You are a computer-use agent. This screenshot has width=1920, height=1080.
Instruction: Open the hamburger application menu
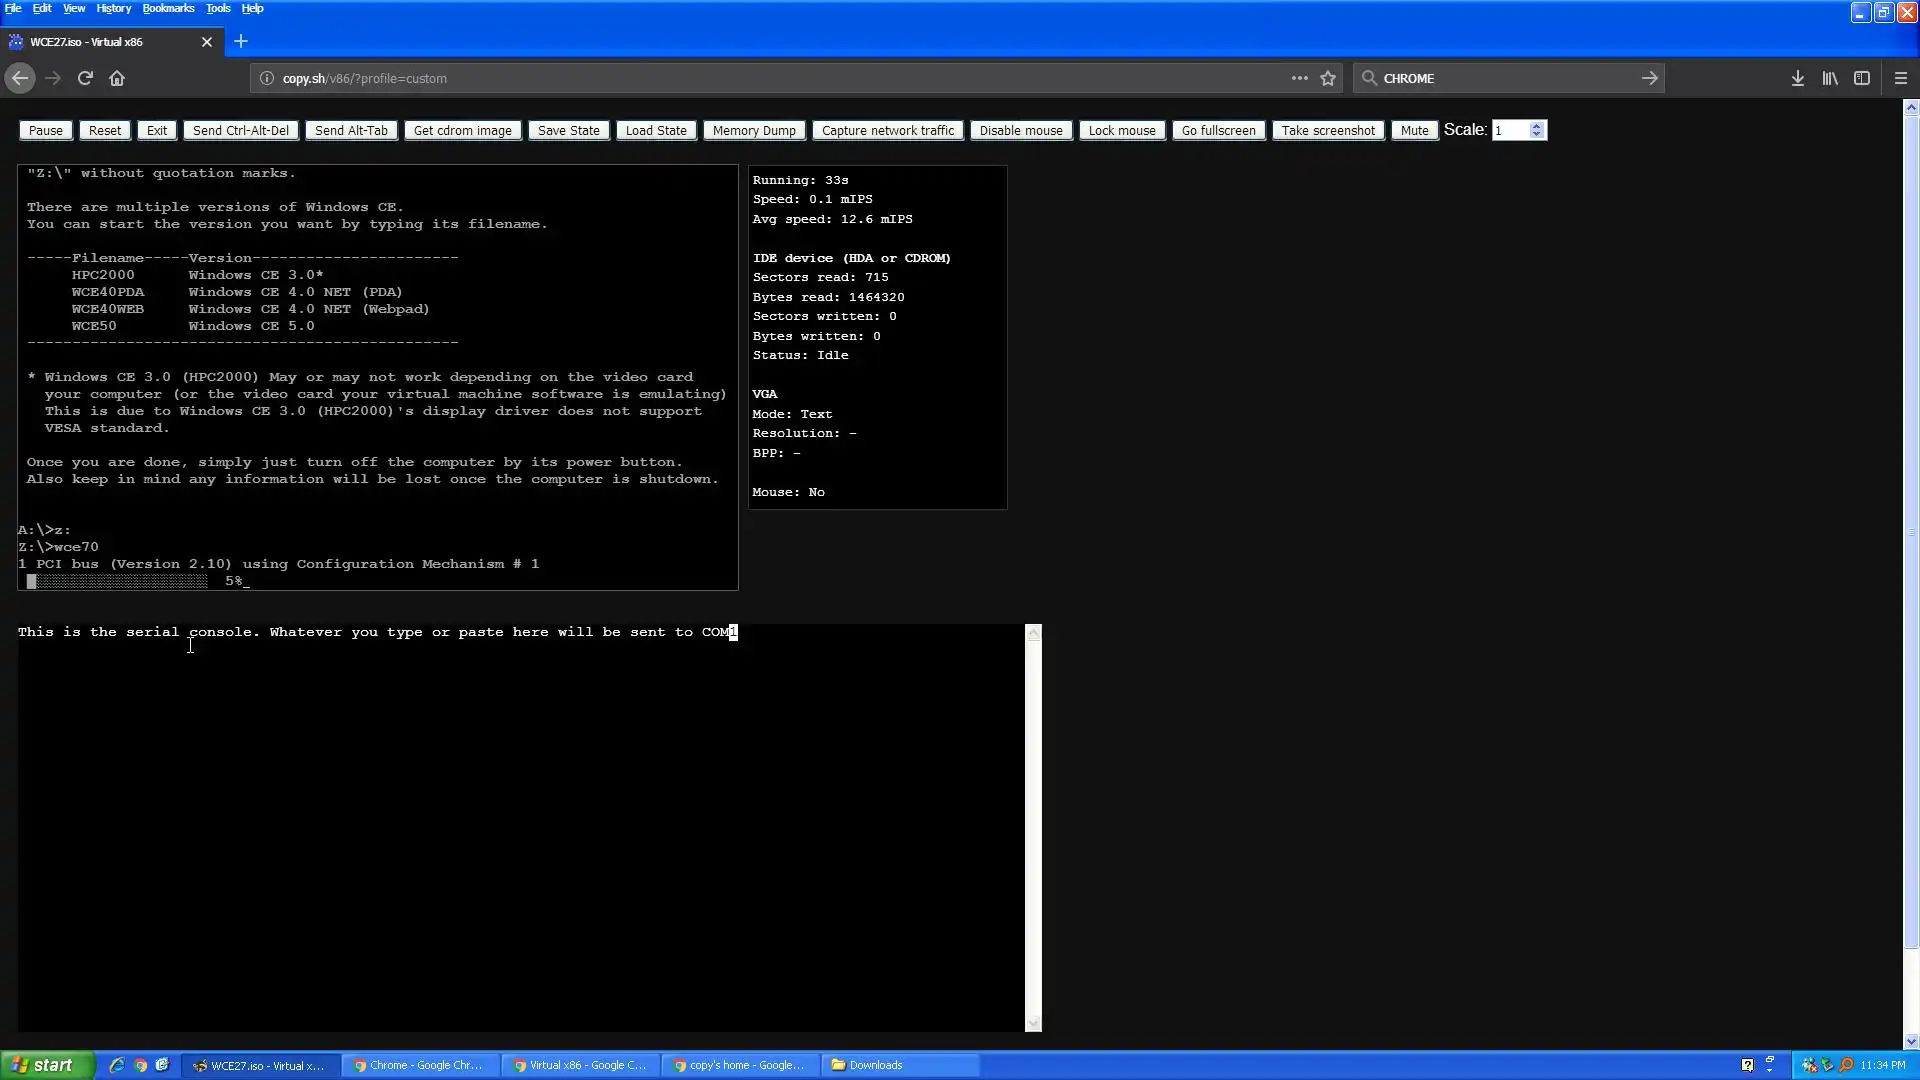1900,78
